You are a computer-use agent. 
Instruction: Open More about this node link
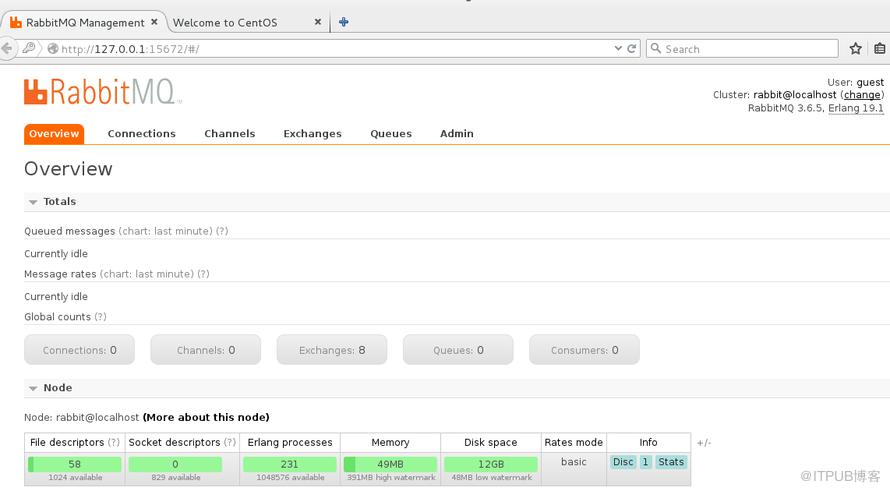click(x=206, y=417)
